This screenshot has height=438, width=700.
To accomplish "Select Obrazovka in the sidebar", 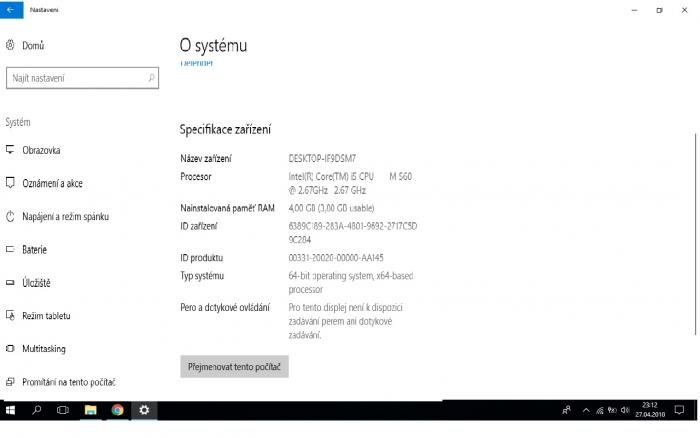I will click(x=33, y=150).
